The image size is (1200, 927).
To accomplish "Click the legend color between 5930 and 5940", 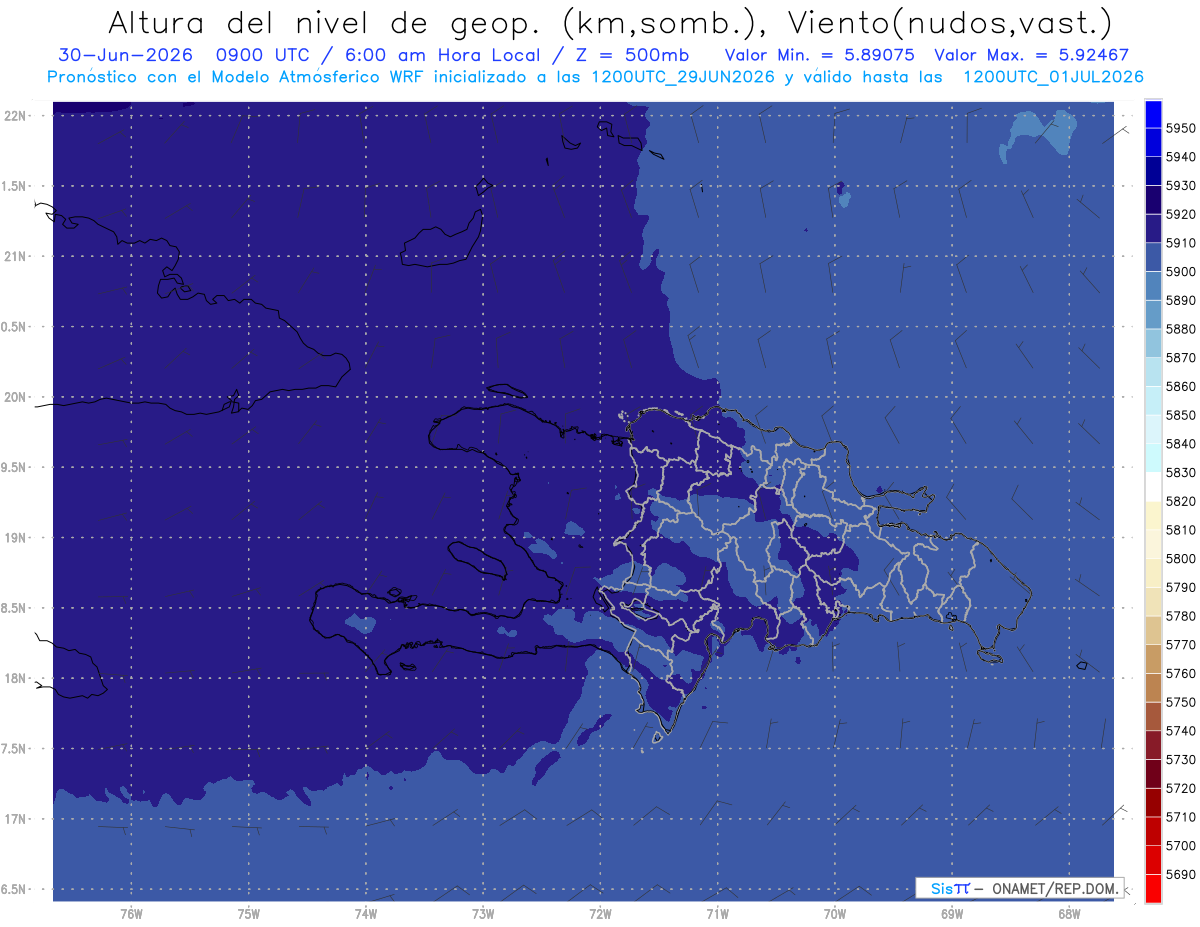I will pos(1153,172).
